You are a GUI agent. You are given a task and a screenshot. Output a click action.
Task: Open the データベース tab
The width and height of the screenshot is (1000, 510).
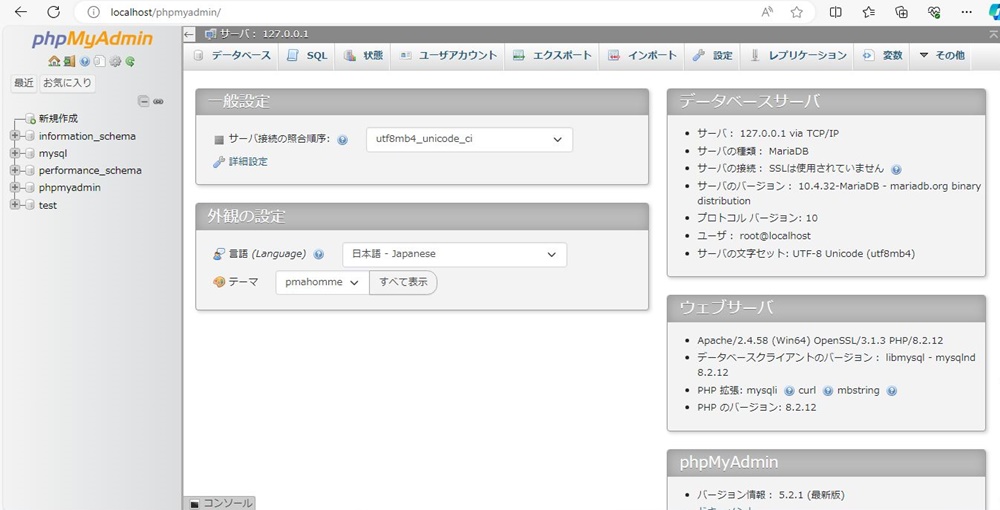(x=233, y=55)
